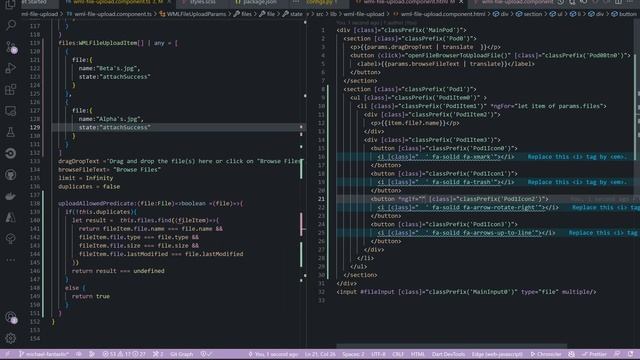The width and height of the screenshot is (640, 360).
Task: Click name:"Beta's.jpg" text in code
Action: [109, 68]
